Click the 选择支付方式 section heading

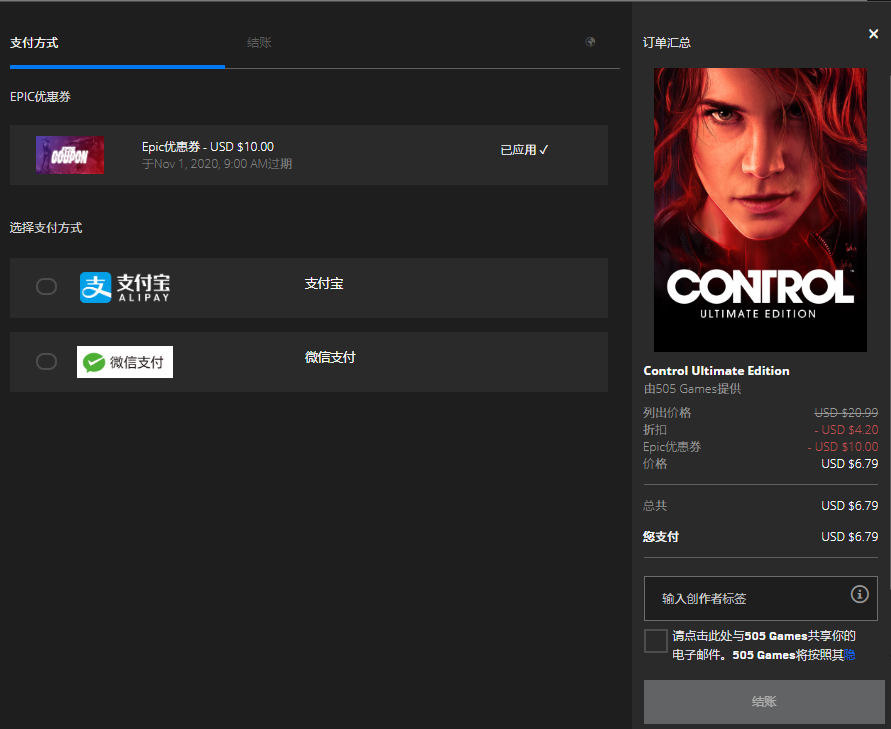[x=46, y=228]
